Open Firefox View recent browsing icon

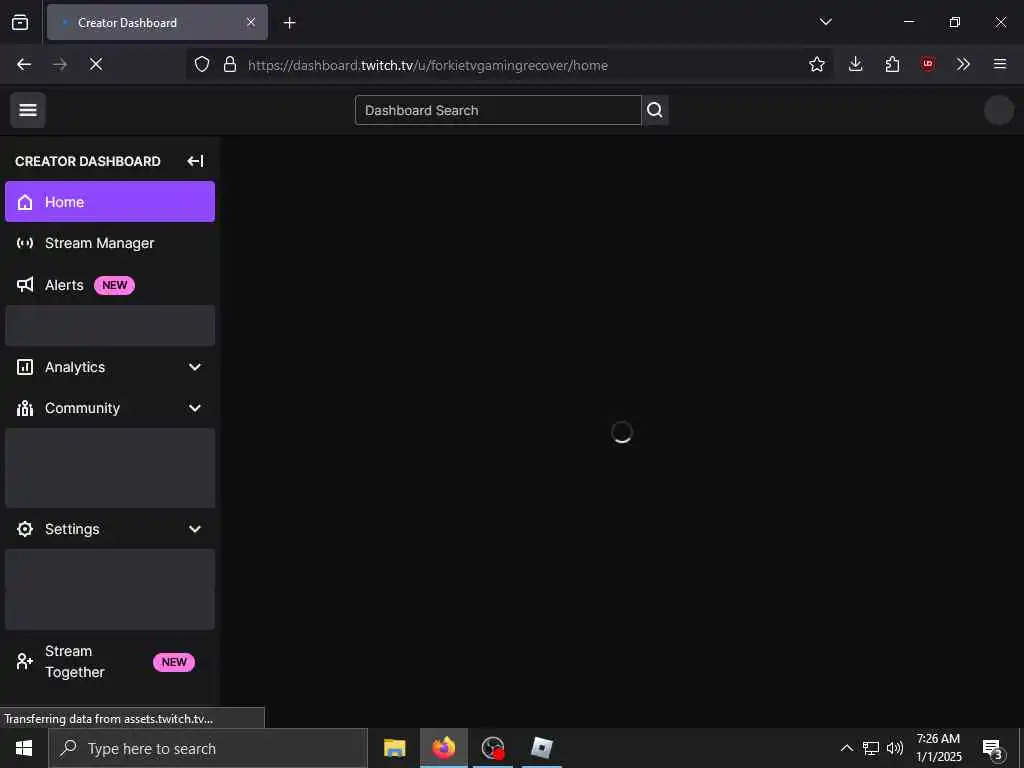20,22
